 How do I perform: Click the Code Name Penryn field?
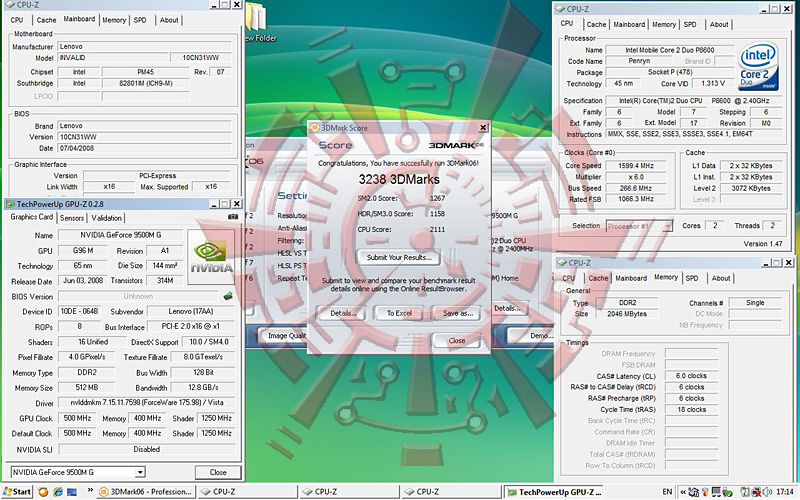[x=639, y=61]
